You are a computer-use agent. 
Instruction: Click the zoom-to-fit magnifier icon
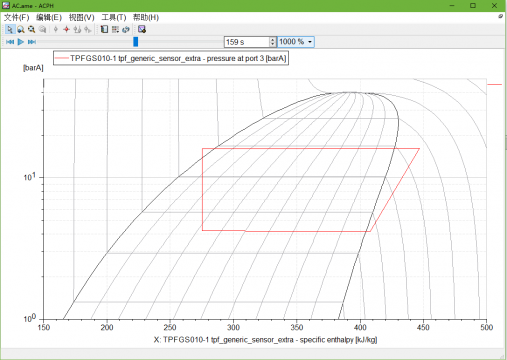(x=31, y=29)
